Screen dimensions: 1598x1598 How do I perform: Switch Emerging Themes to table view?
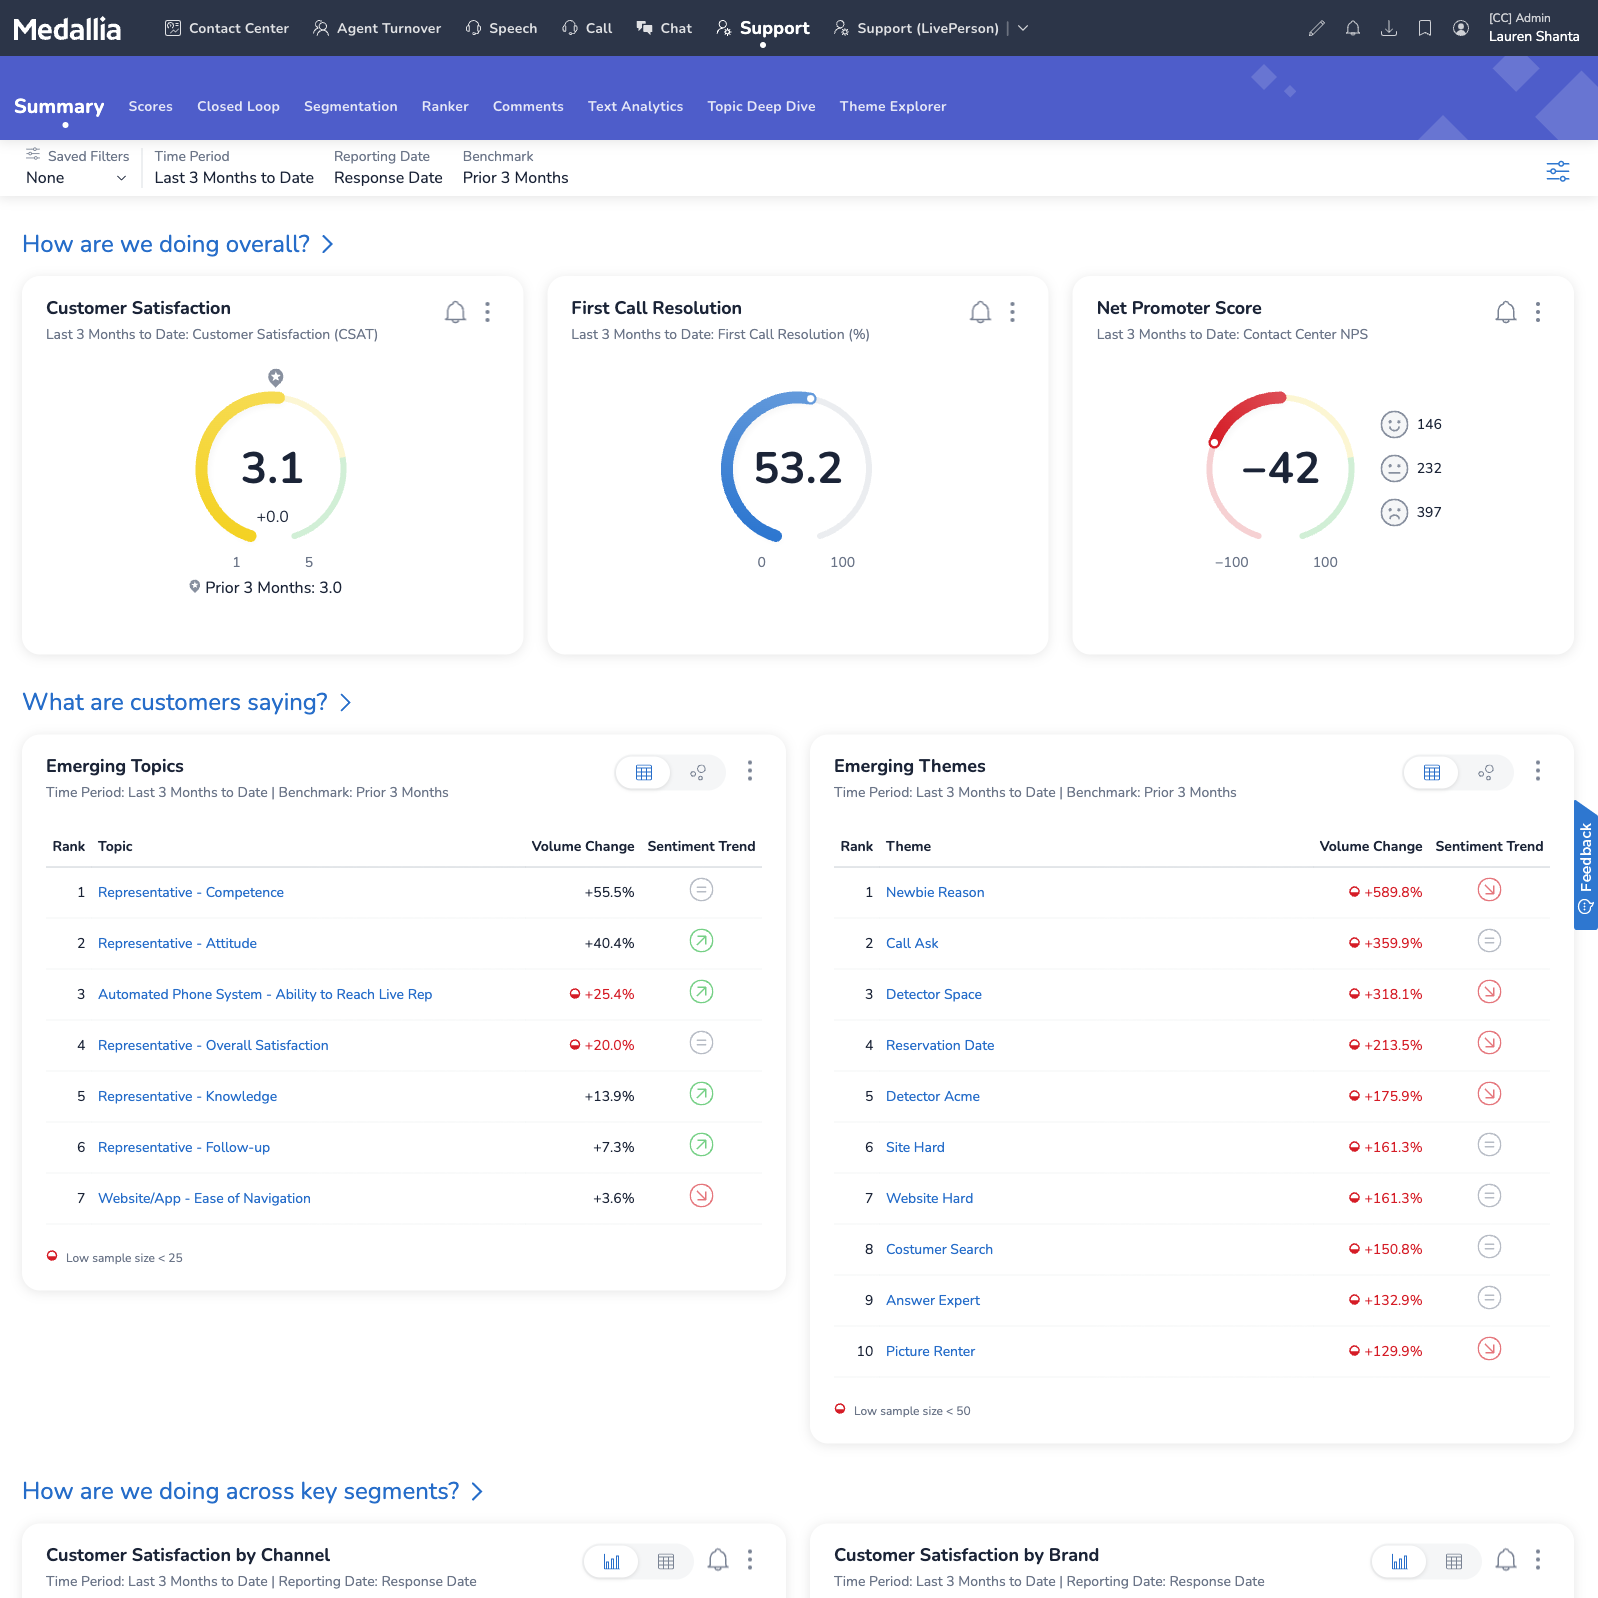1431,772
